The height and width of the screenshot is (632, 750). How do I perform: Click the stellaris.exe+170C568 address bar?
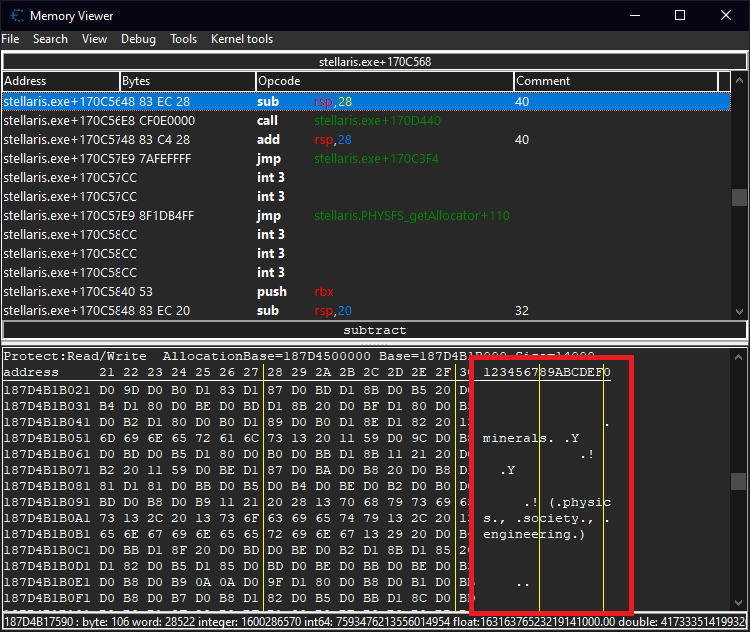[375, 62]
